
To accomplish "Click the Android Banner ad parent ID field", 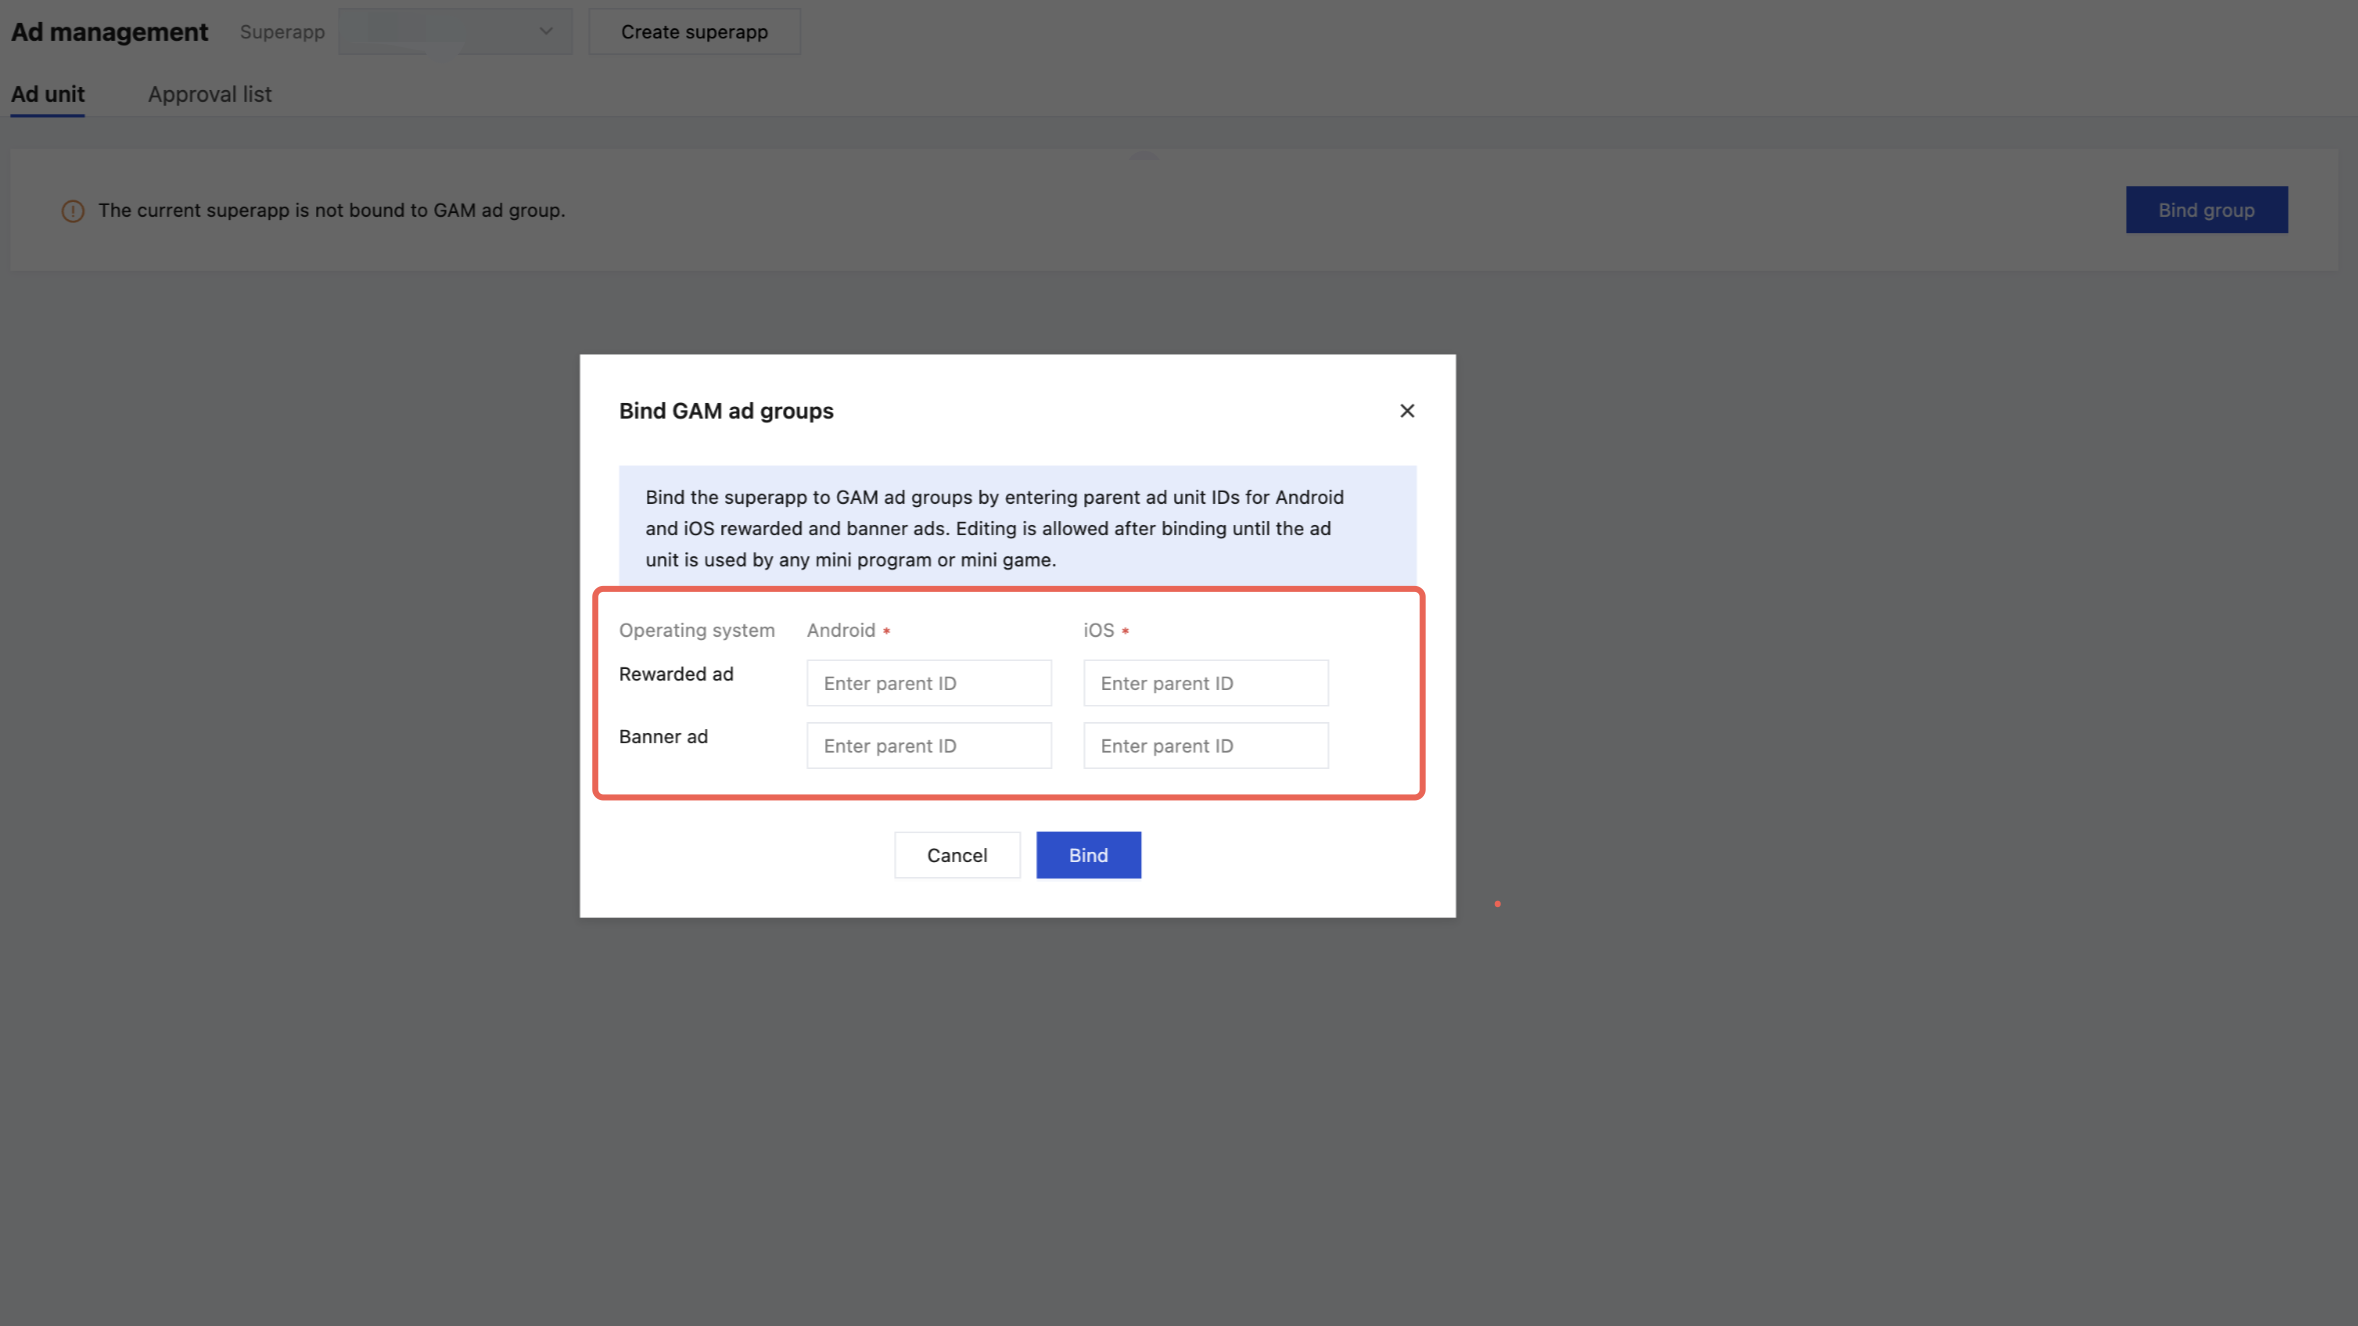I will click(x=928, y=746).
